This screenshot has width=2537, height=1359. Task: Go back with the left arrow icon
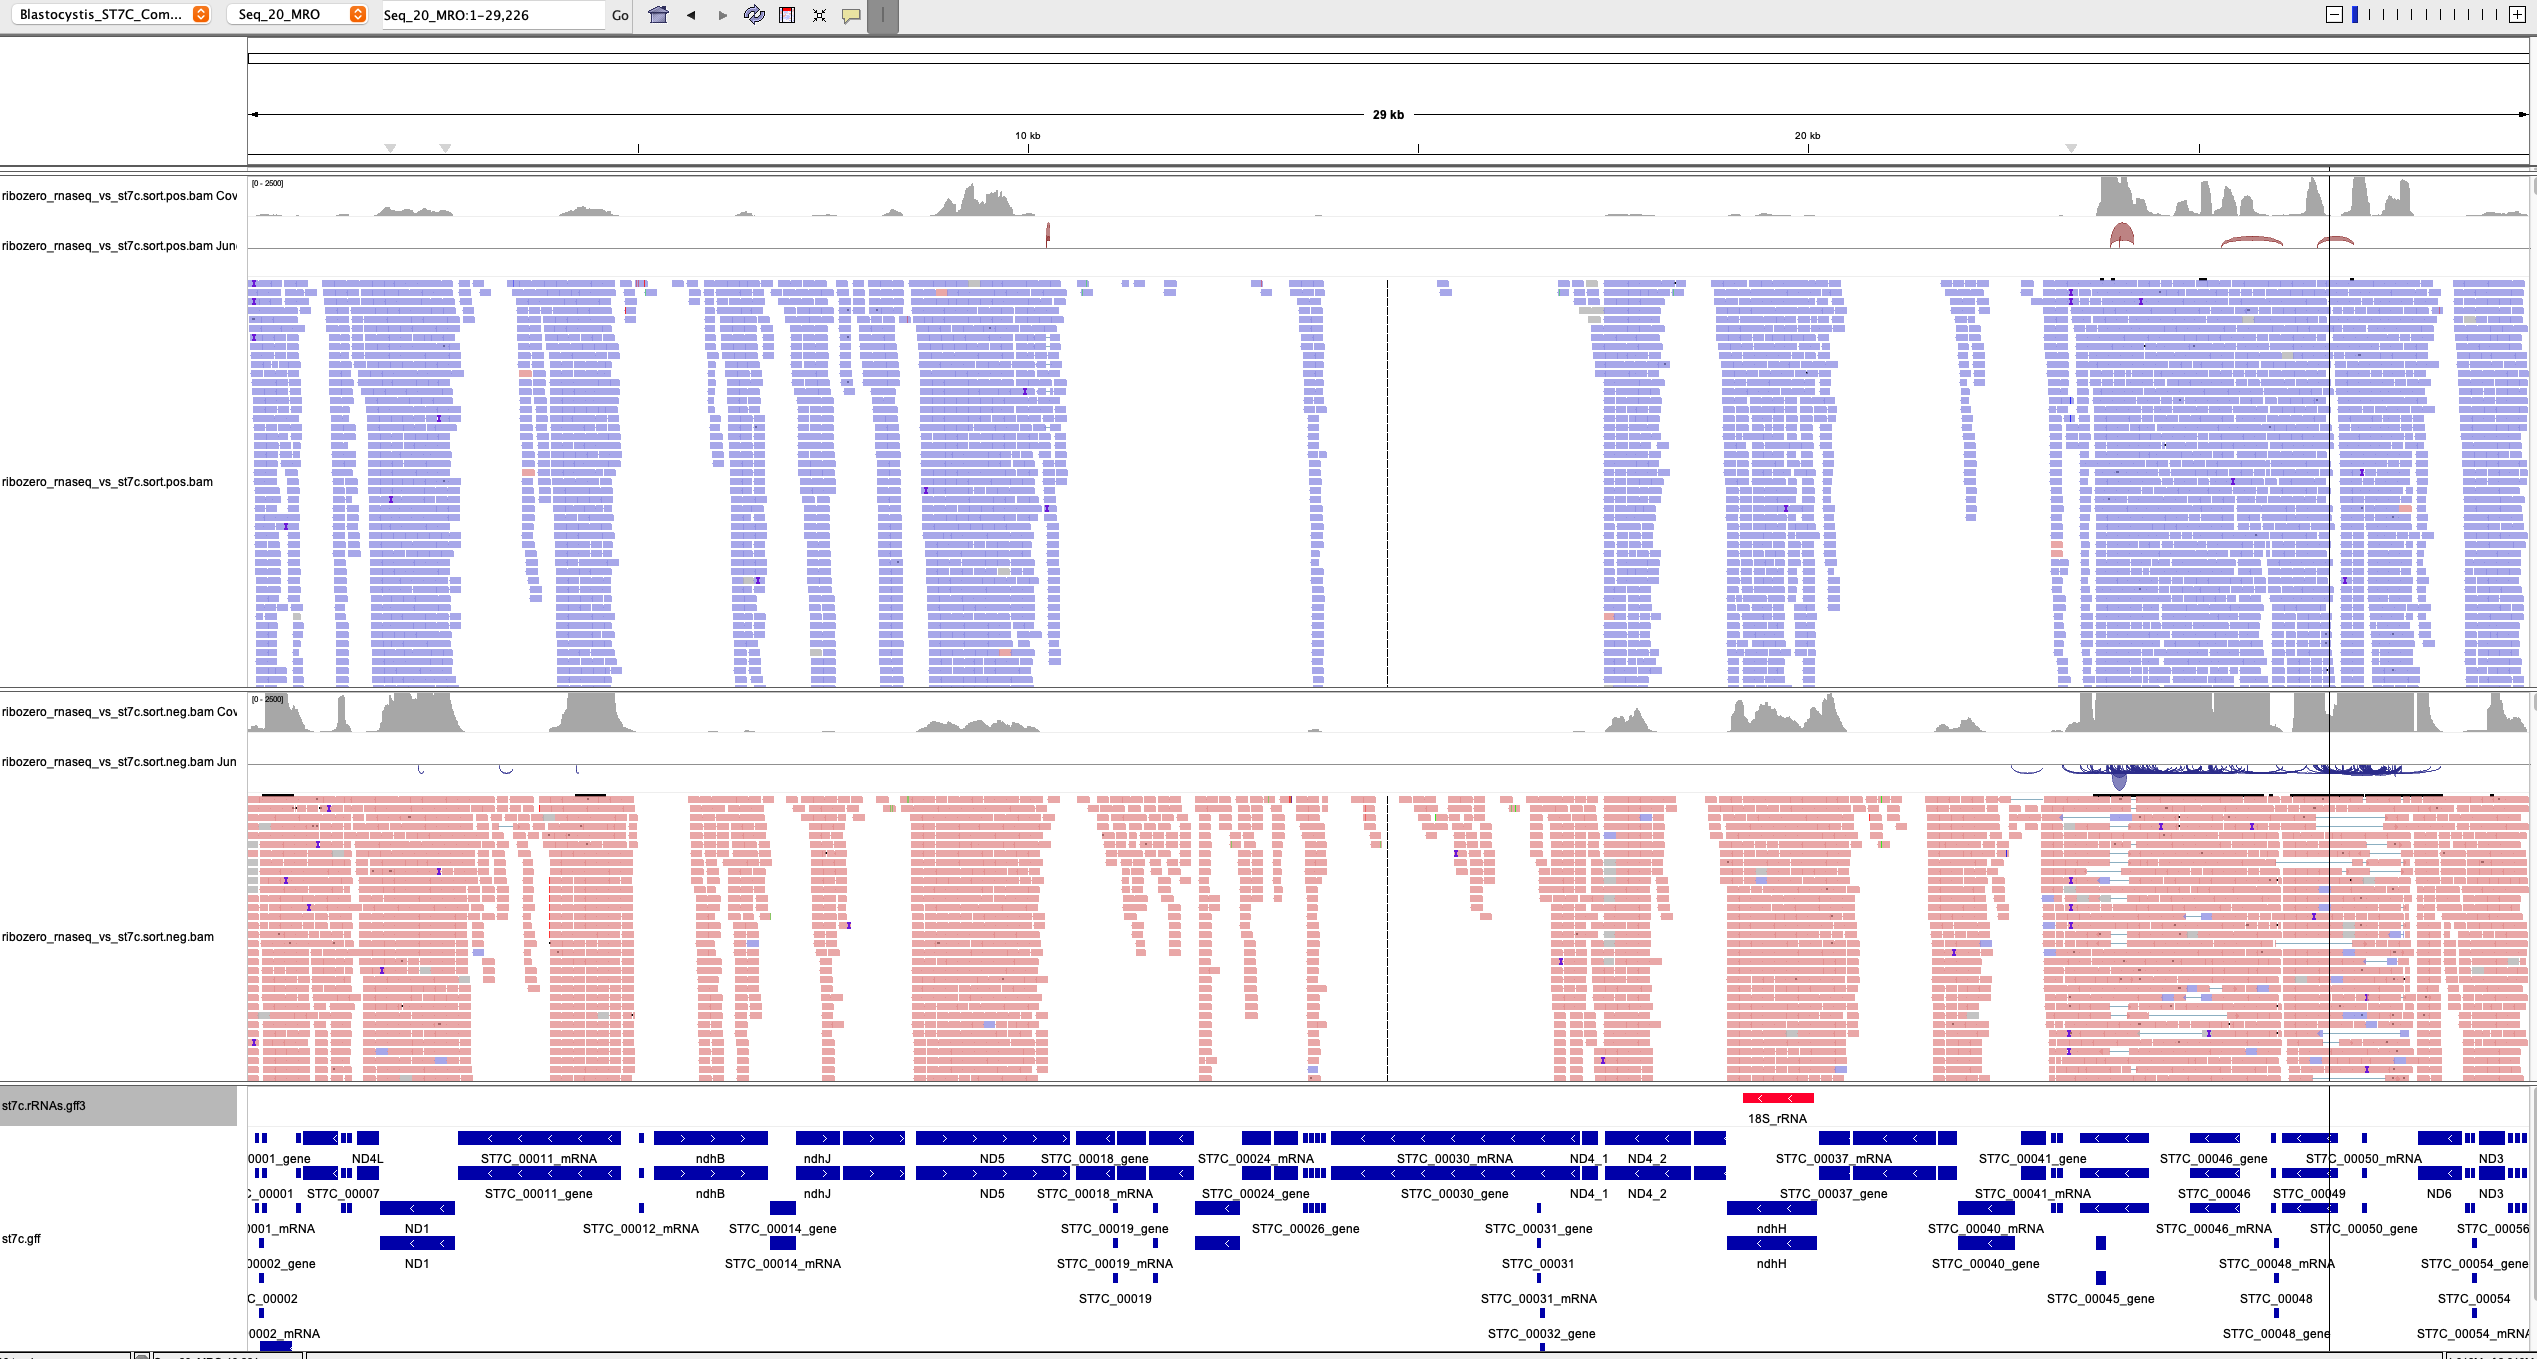(691, 15)
